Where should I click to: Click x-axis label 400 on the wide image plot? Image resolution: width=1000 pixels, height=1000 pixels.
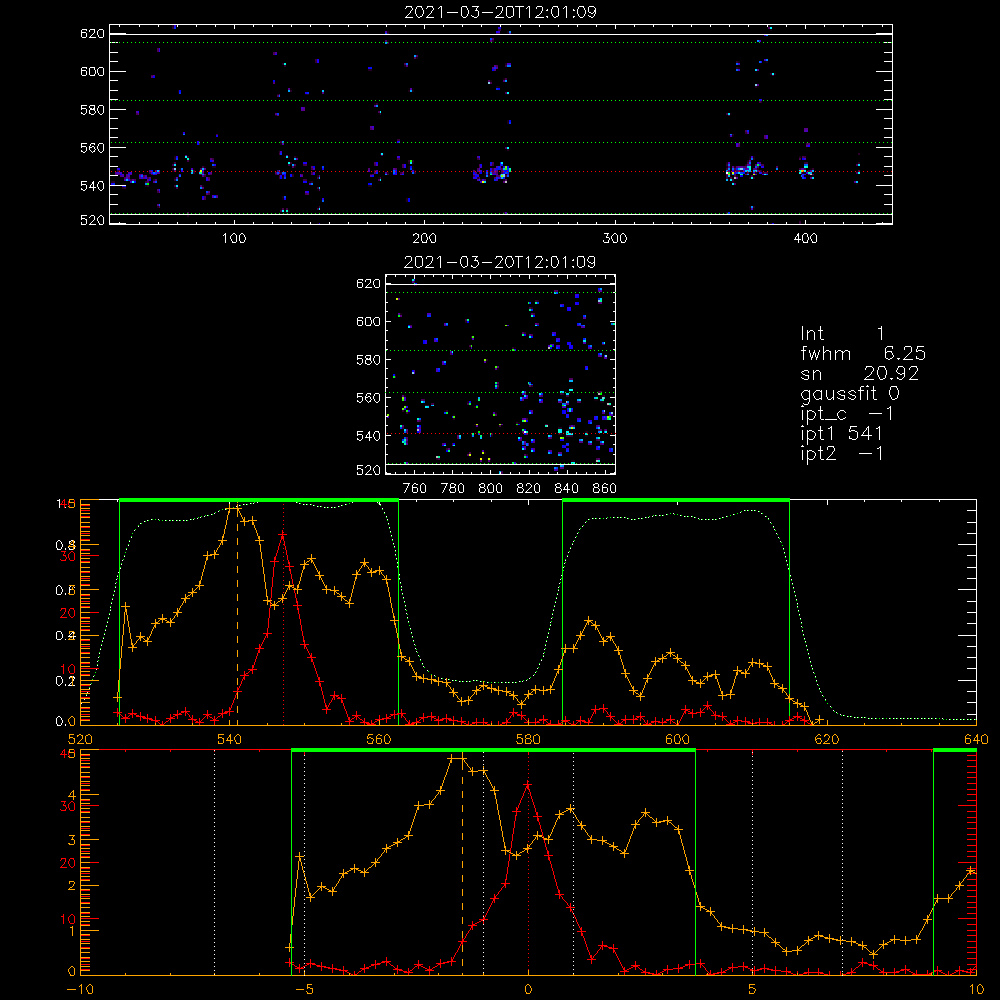tap(805, 239)
